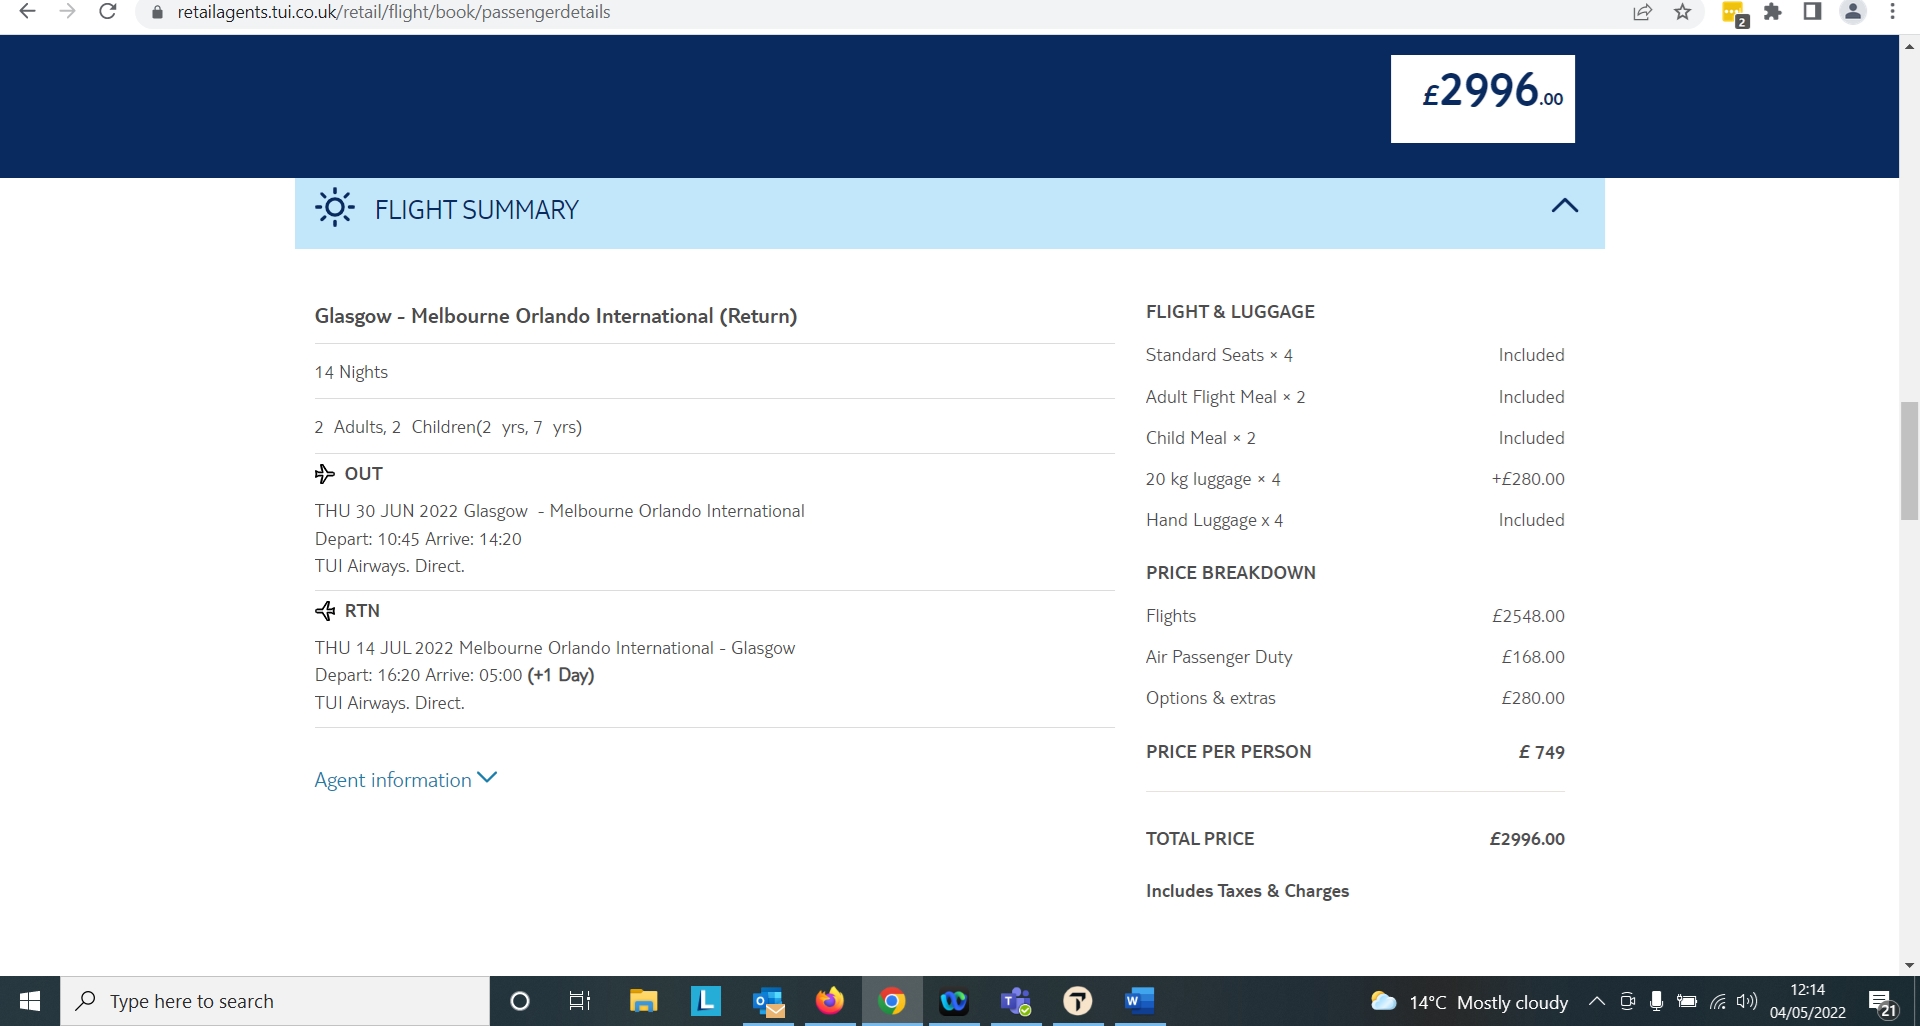Open the Chrome profile menu
This screenshot has height=1026, width=1920.
1853,12
